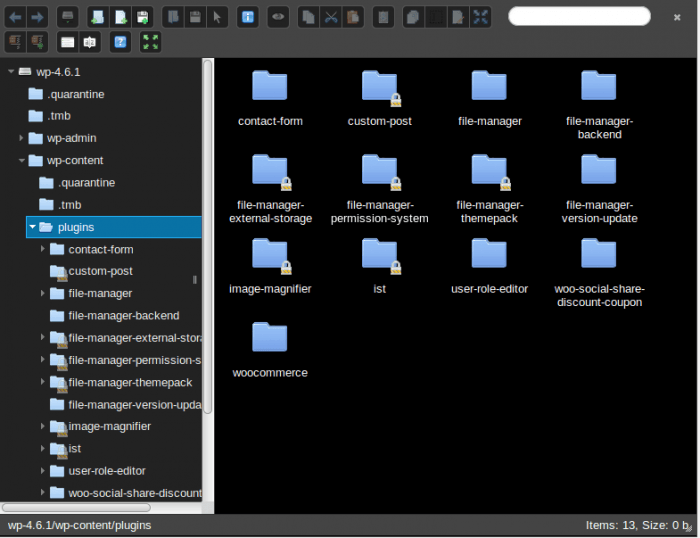Expand image-magnifier tree arrow
The image size is (700, 538).
tap(42, 426)
